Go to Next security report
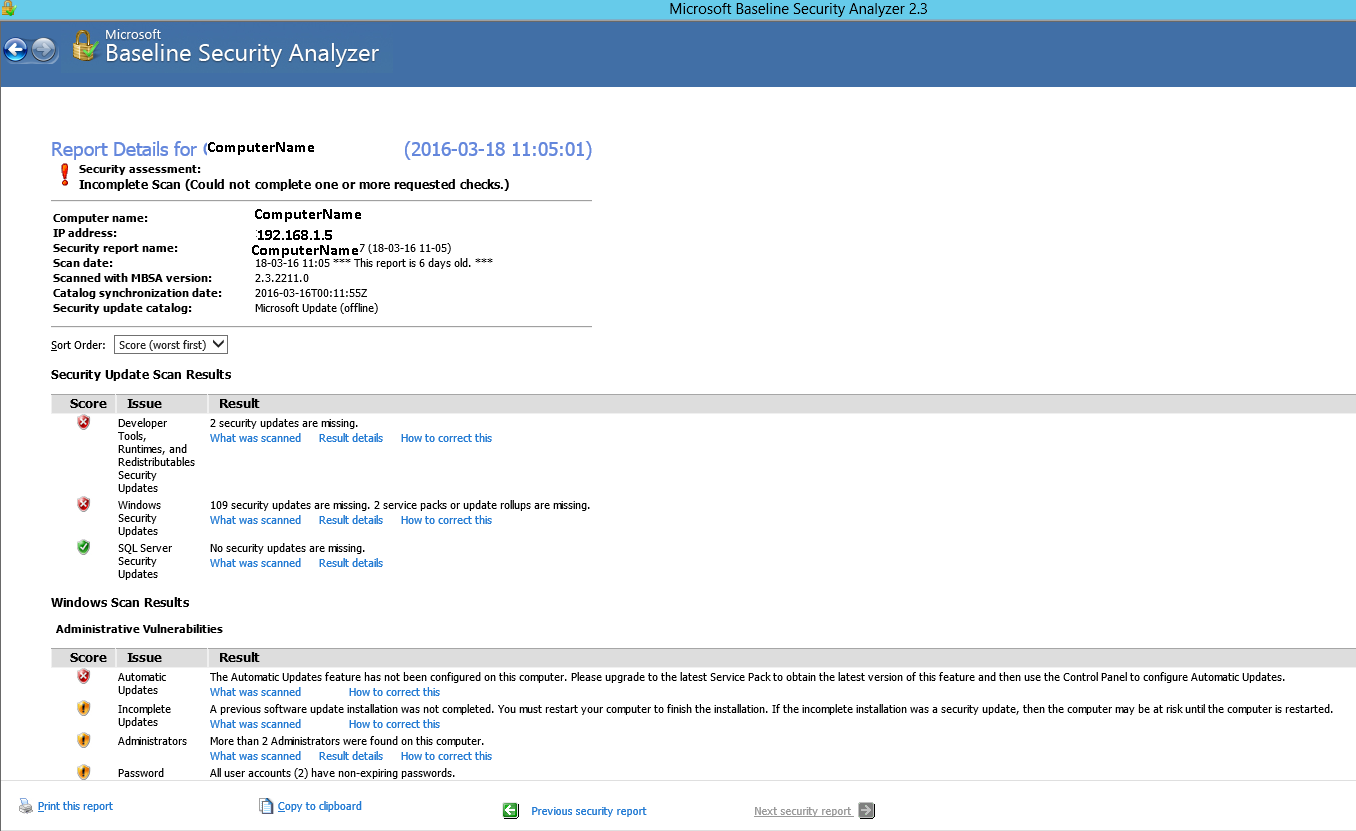The width and height of the screenshot is (1356, 831). [x=803, y=811]
